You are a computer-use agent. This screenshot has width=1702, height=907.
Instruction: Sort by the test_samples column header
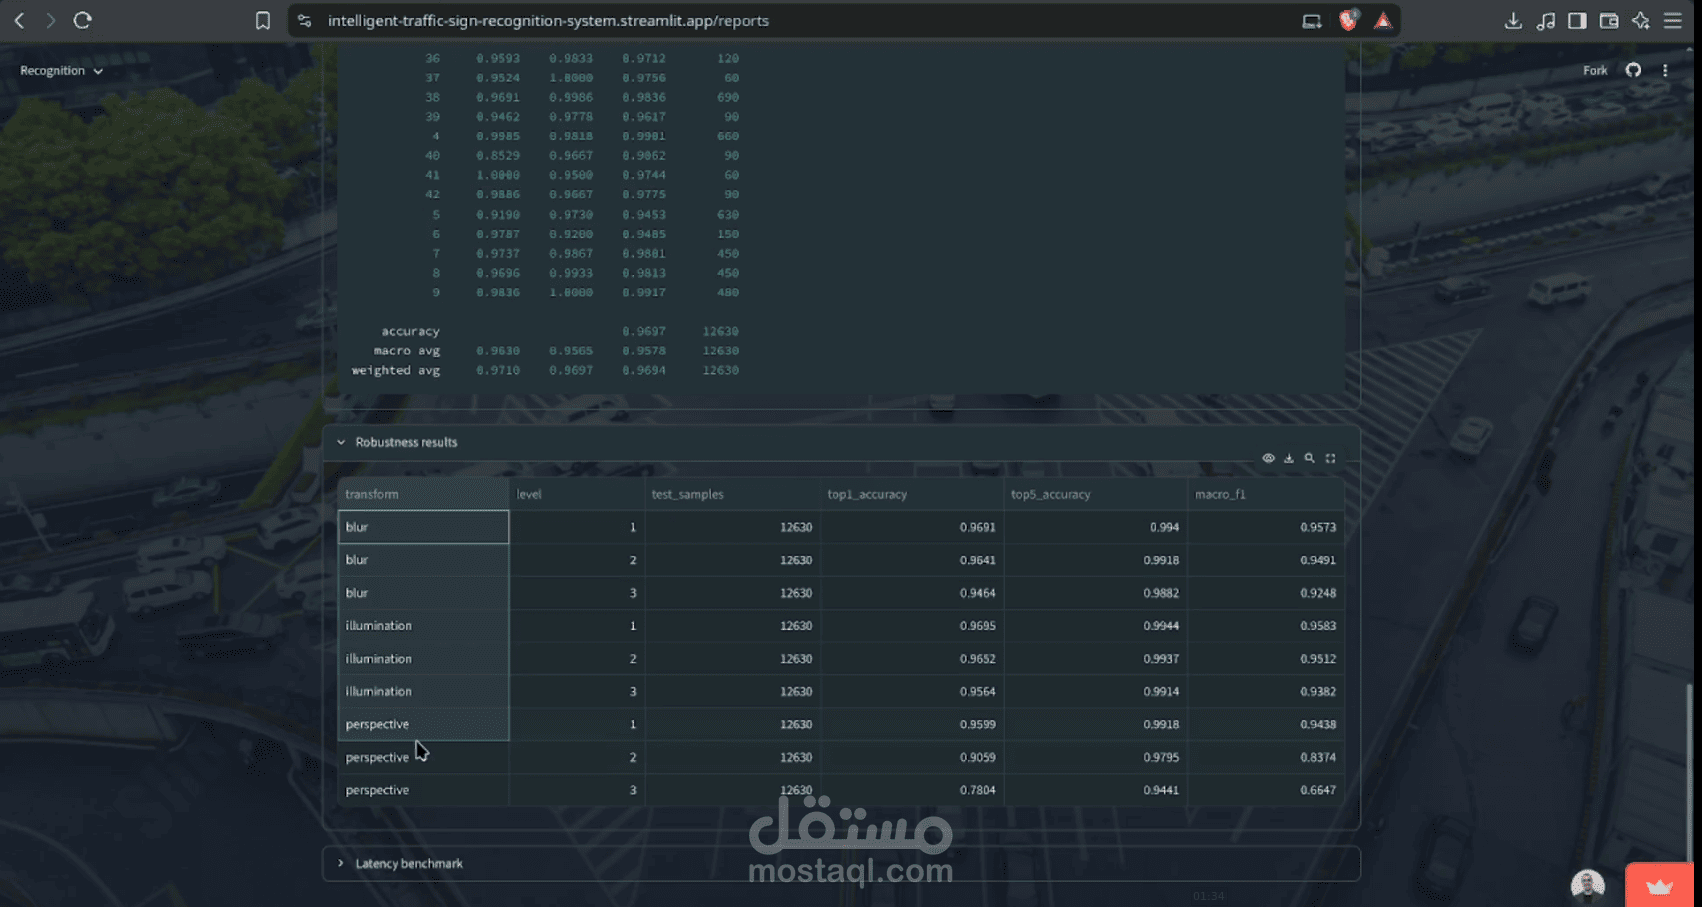732,494
